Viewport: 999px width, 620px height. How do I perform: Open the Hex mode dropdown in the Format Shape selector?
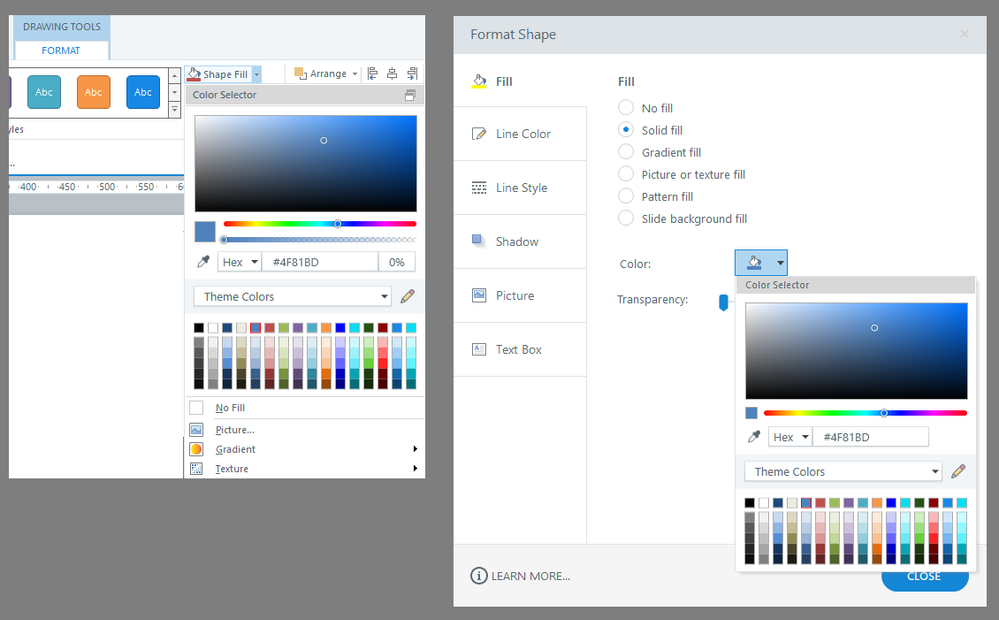click(x=790, y=437)
